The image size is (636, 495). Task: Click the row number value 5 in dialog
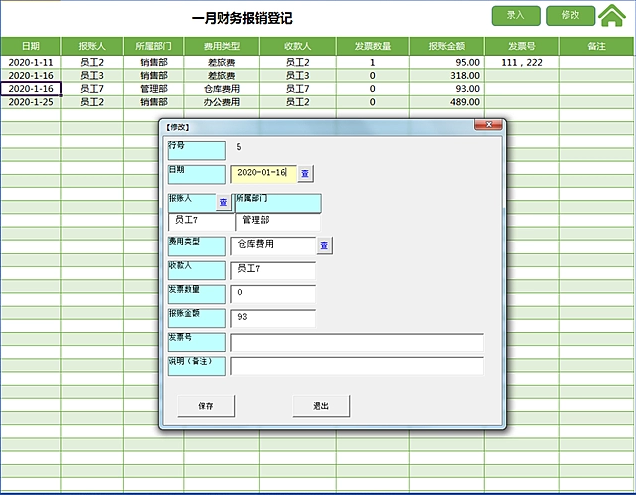239,147
